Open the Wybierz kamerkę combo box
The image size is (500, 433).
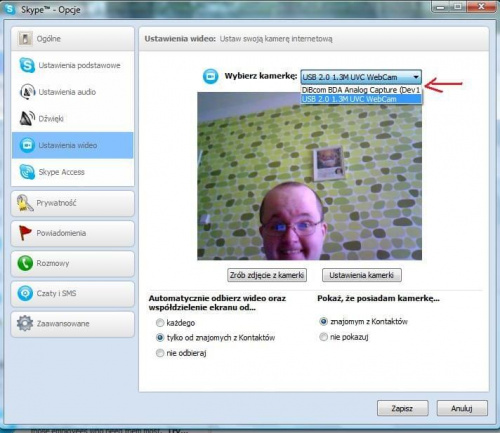tap(361, 77)
